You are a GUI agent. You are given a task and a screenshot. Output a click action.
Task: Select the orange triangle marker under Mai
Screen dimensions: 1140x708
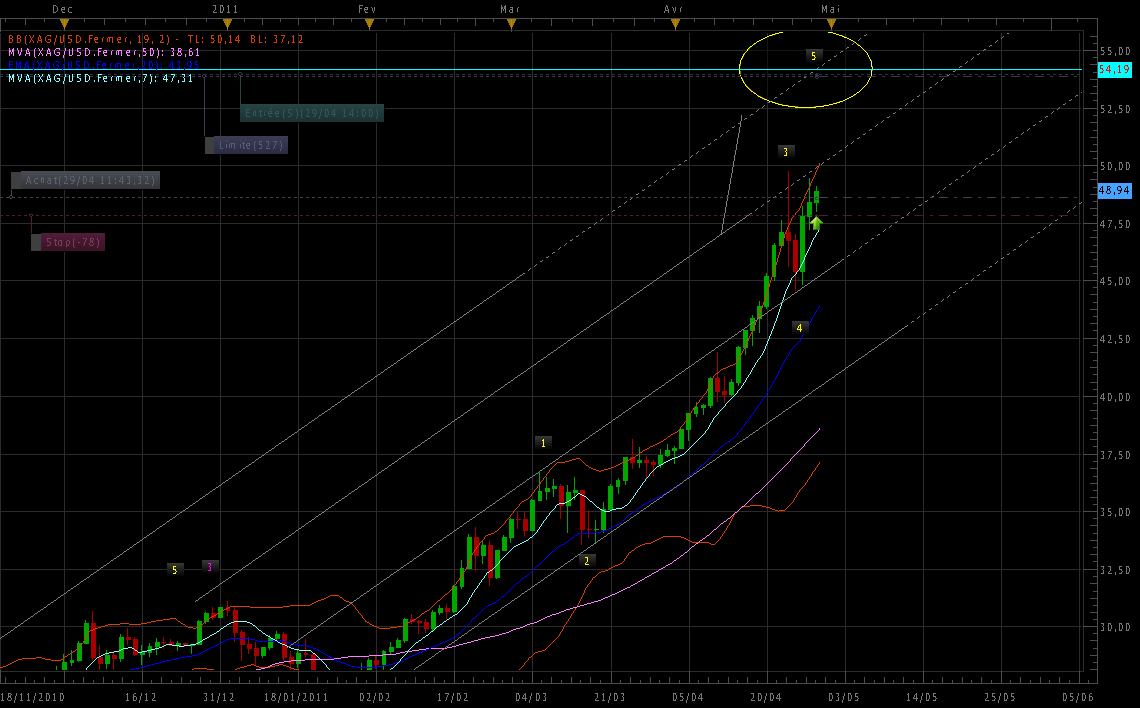pos(831,22)
